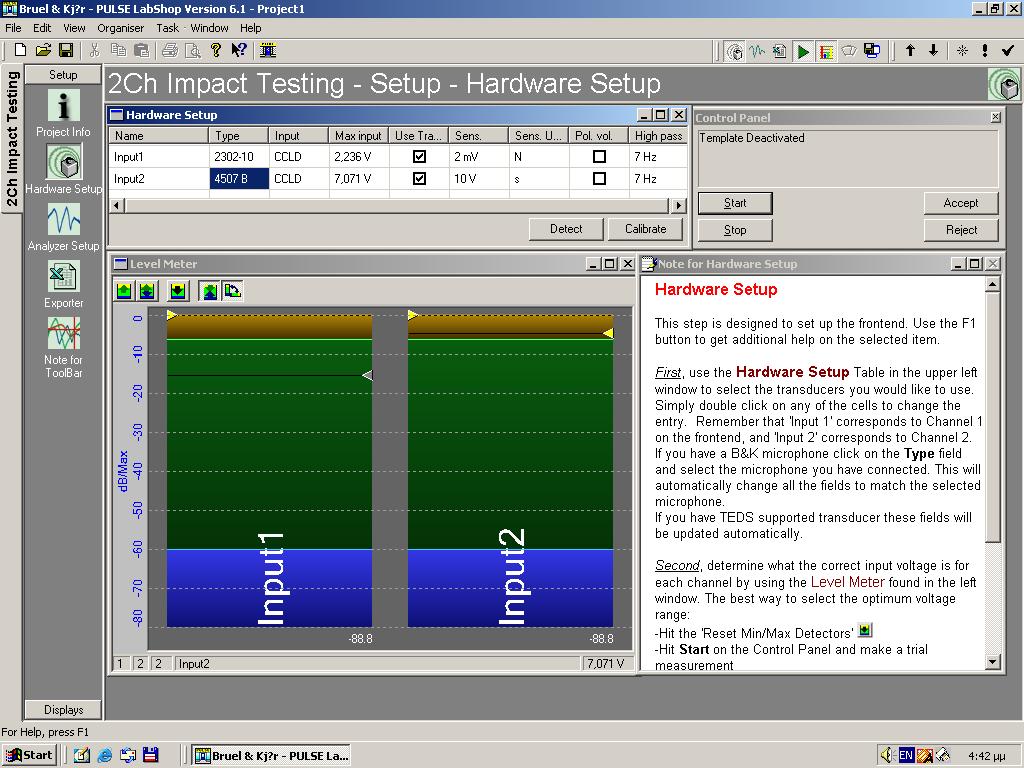Click the PULSE organiser toolbar icon
This screenshot has width=1024, height=768.
pyautogui.click(x=268, y=50)
